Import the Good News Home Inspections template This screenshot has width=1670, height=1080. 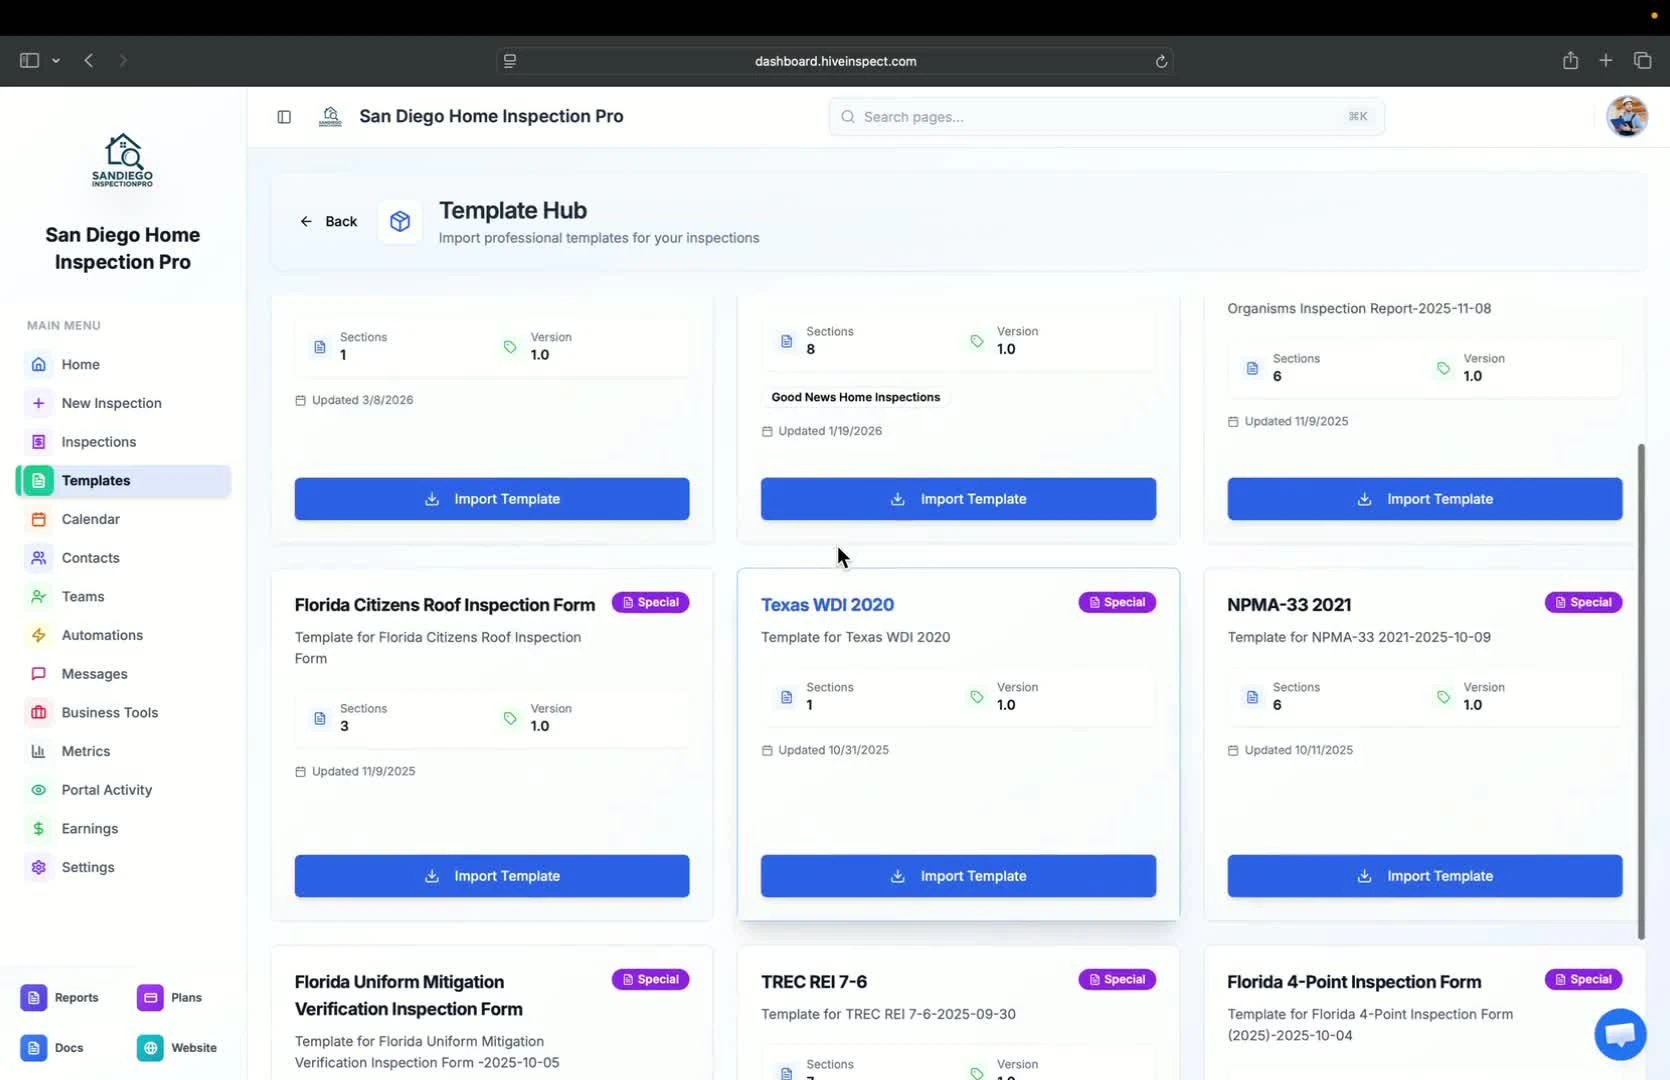(x=958, y=499)
